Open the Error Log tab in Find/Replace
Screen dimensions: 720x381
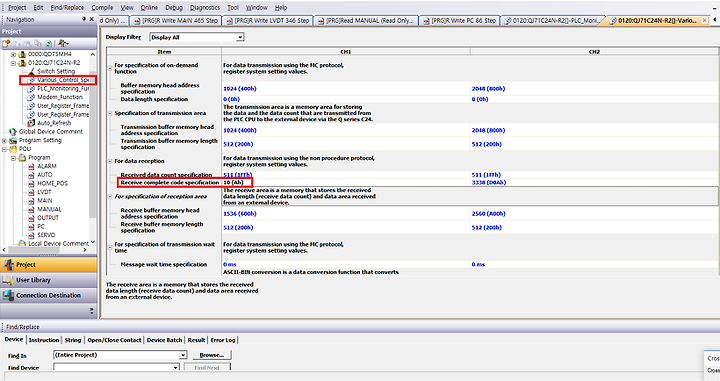(x=223, y=340)
